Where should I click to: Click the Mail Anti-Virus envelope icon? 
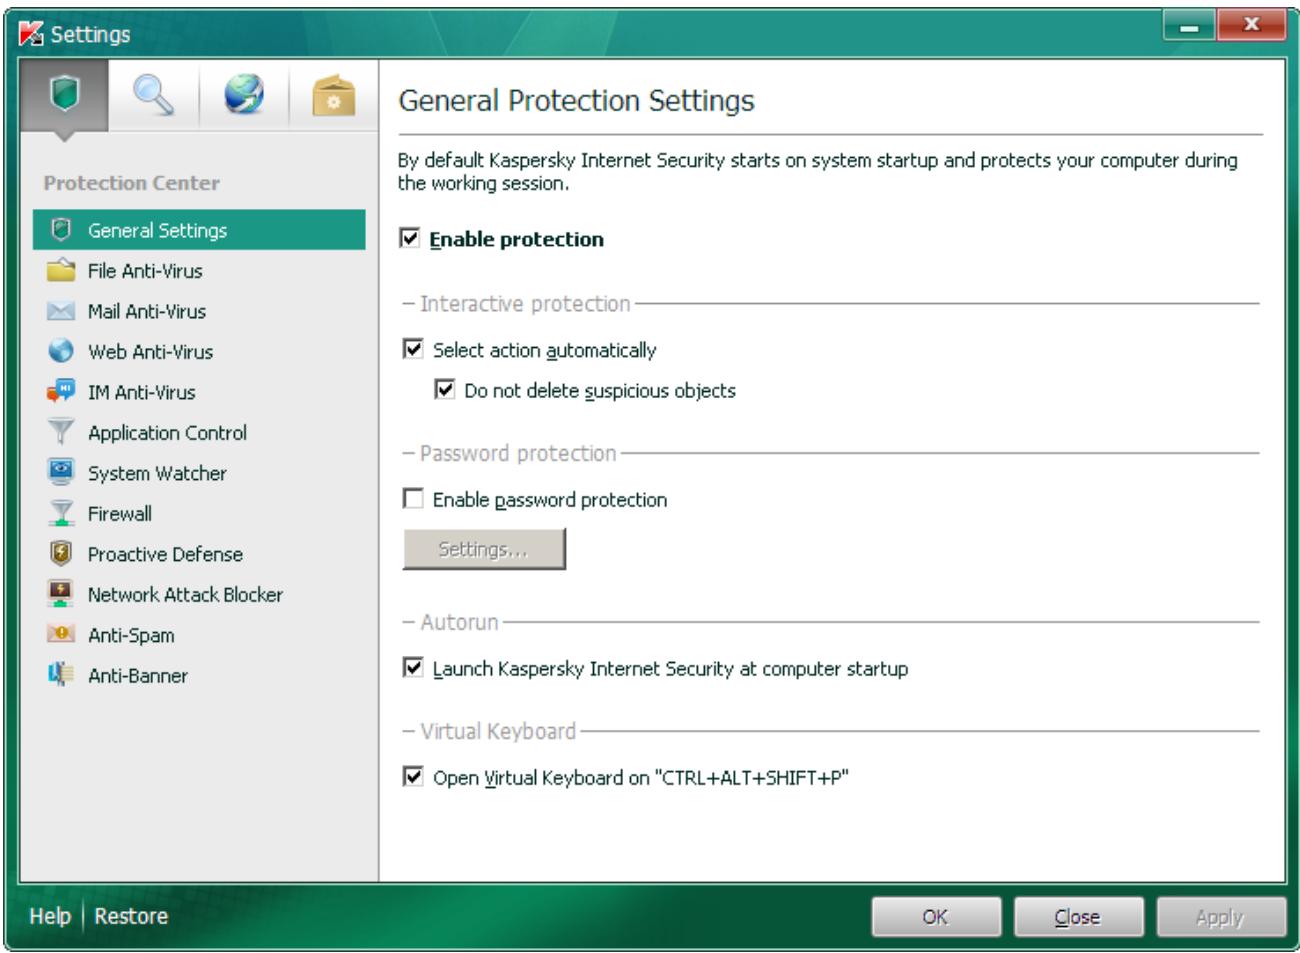point(61,311)
